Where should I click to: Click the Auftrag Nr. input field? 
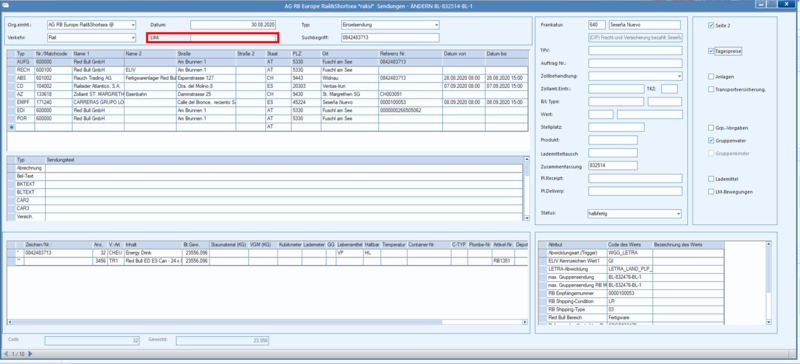click(x=635, y=63)
